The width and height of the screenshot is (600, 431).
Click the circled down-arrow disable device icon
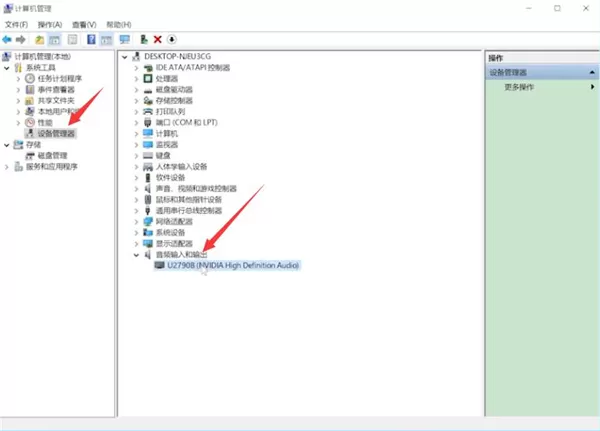(x=172, y=39)
